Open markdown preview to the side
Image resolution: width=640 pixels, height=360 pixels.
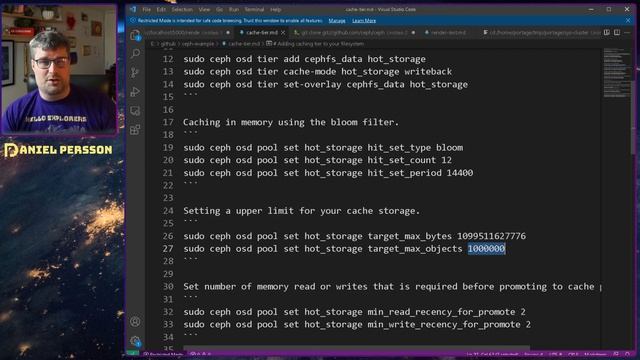(x=607, y=32)
